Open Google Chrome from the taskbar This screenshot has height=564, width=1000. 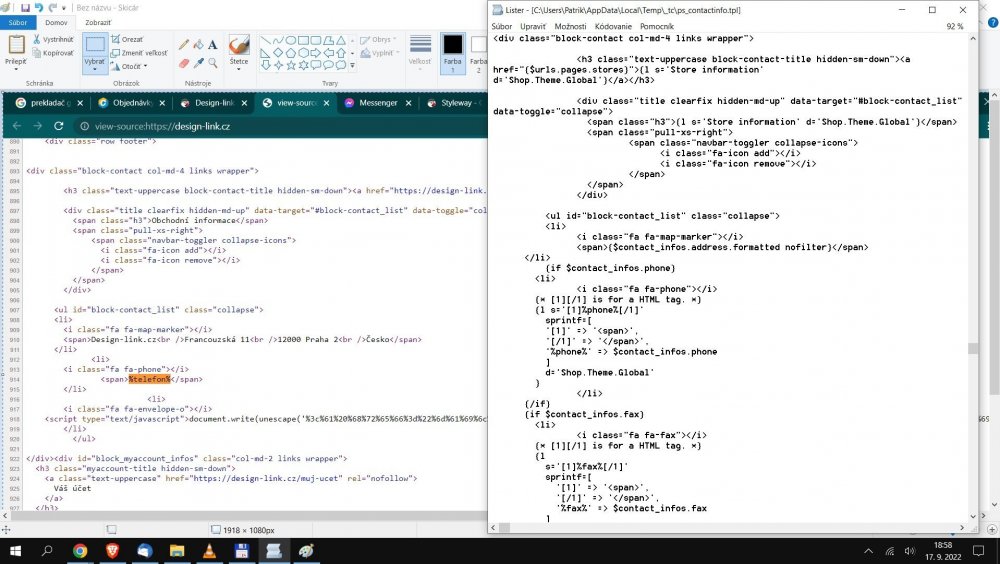click(80, 551)
